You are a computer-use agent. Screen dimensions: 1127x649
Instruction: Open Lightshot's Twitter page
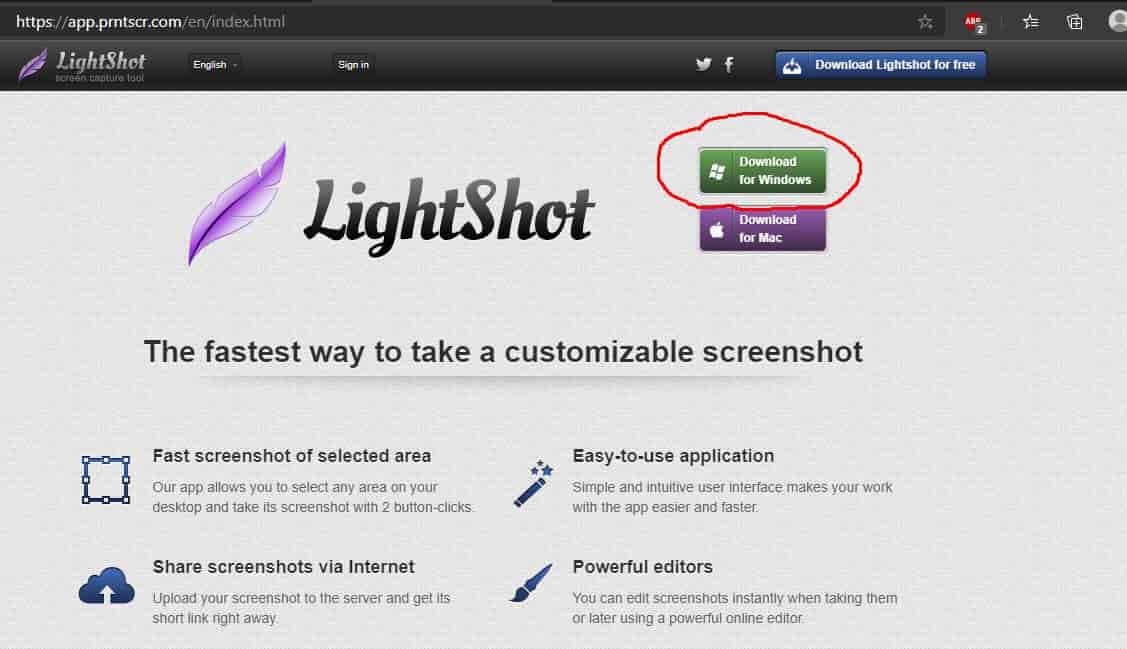pos(703,64)
